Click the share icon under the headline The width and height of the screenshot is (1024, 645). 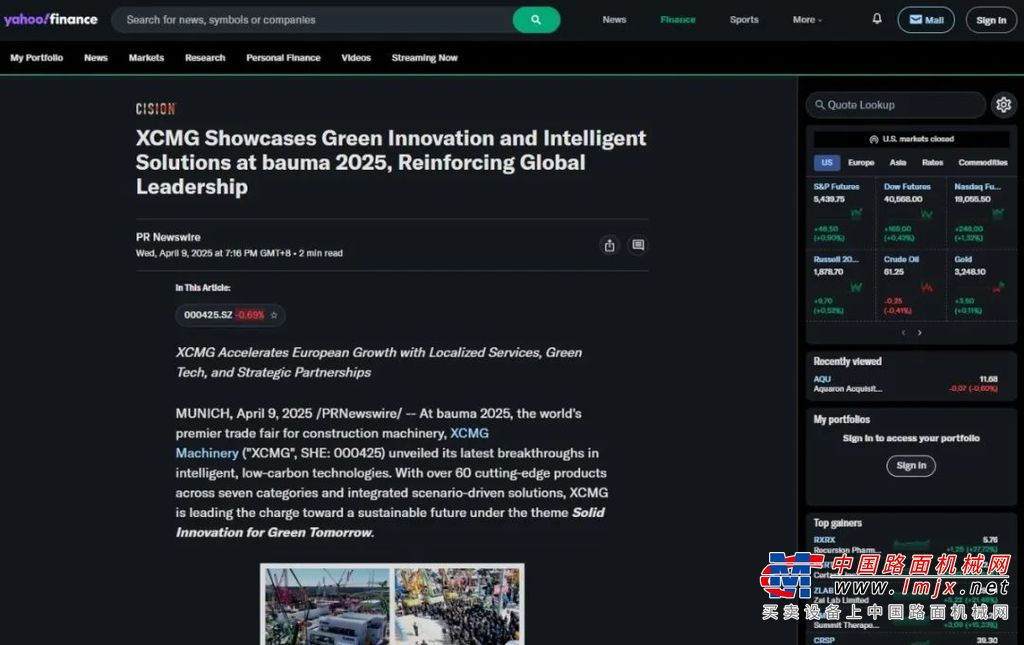point(609,245)
